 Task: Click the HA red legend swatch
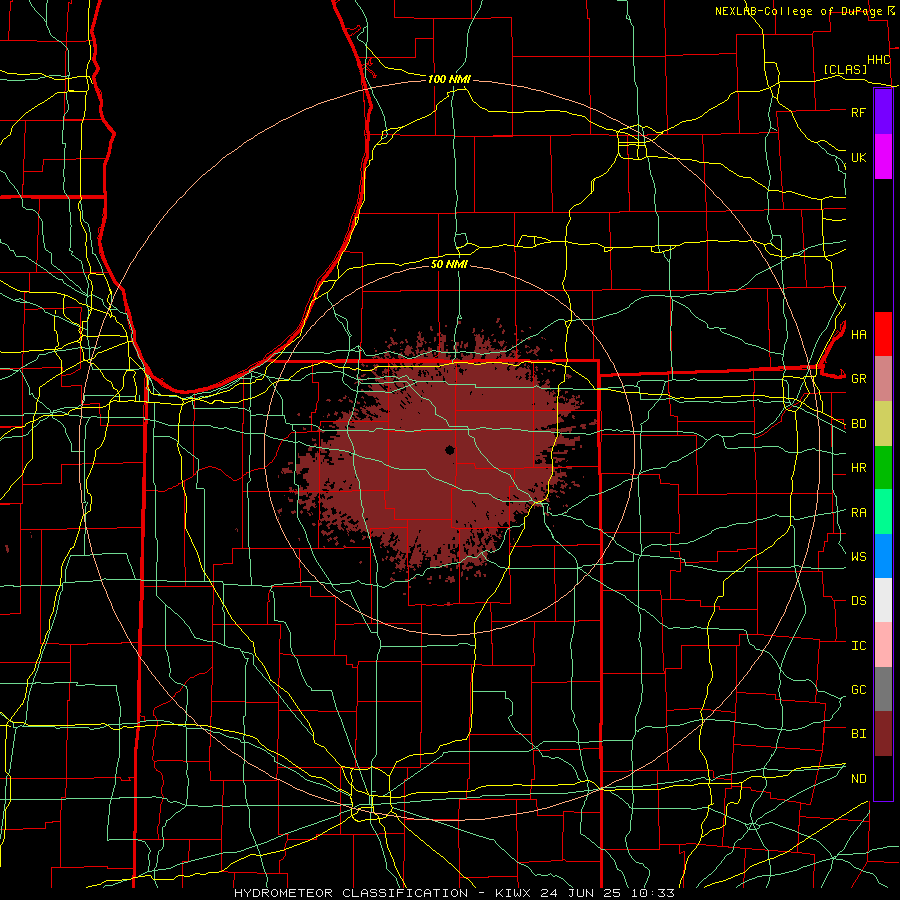pos(883,334)
